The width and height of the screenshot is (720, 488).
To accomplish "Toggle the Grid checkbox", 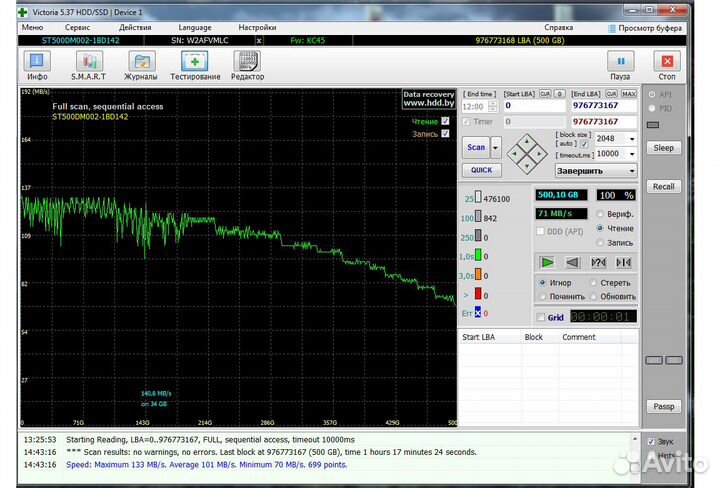I will [541, 318].
